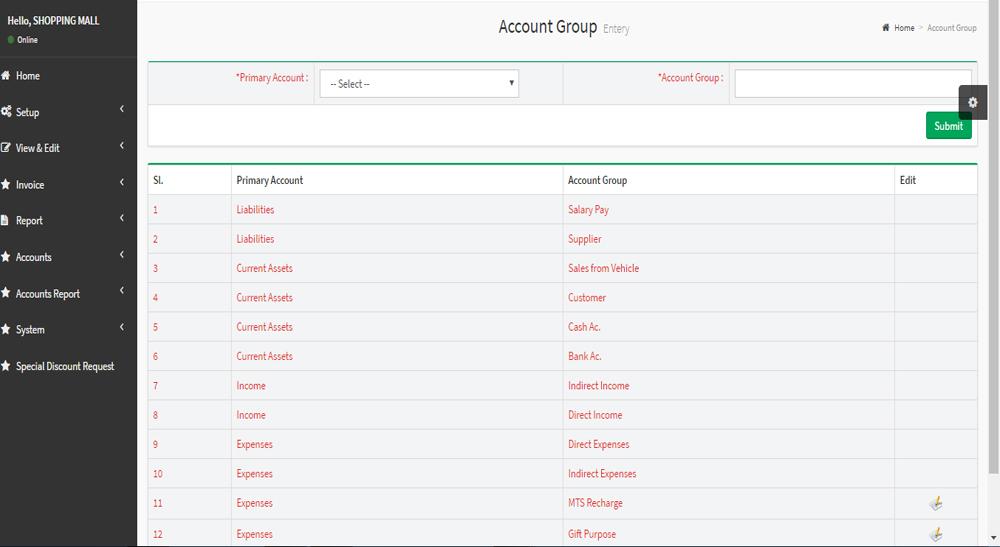Select the Indirect Income cell
The width and height of the screenshot is (1000, 547).
(728, 386)
